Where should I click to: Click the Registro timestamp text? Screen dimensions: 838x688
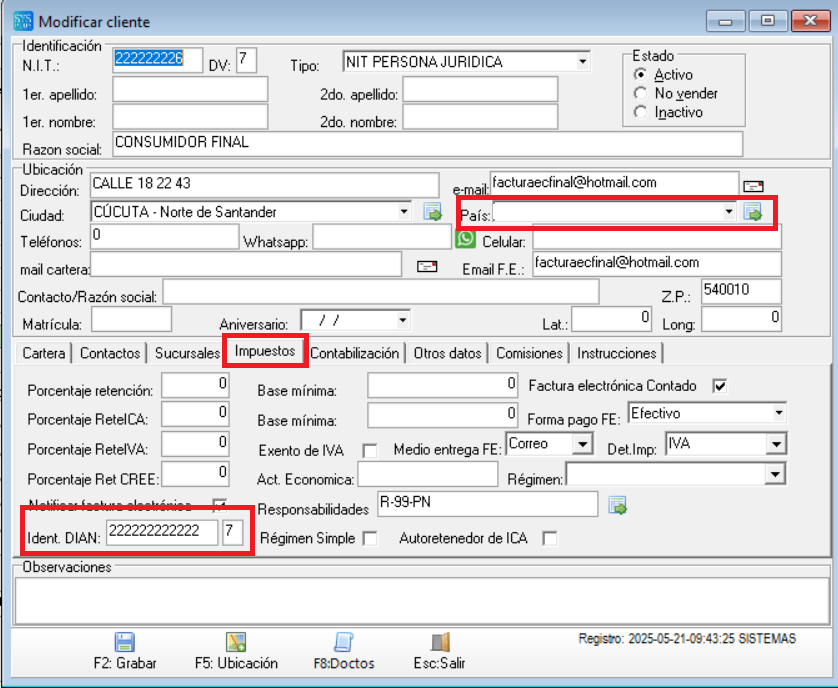pos(687,639)
